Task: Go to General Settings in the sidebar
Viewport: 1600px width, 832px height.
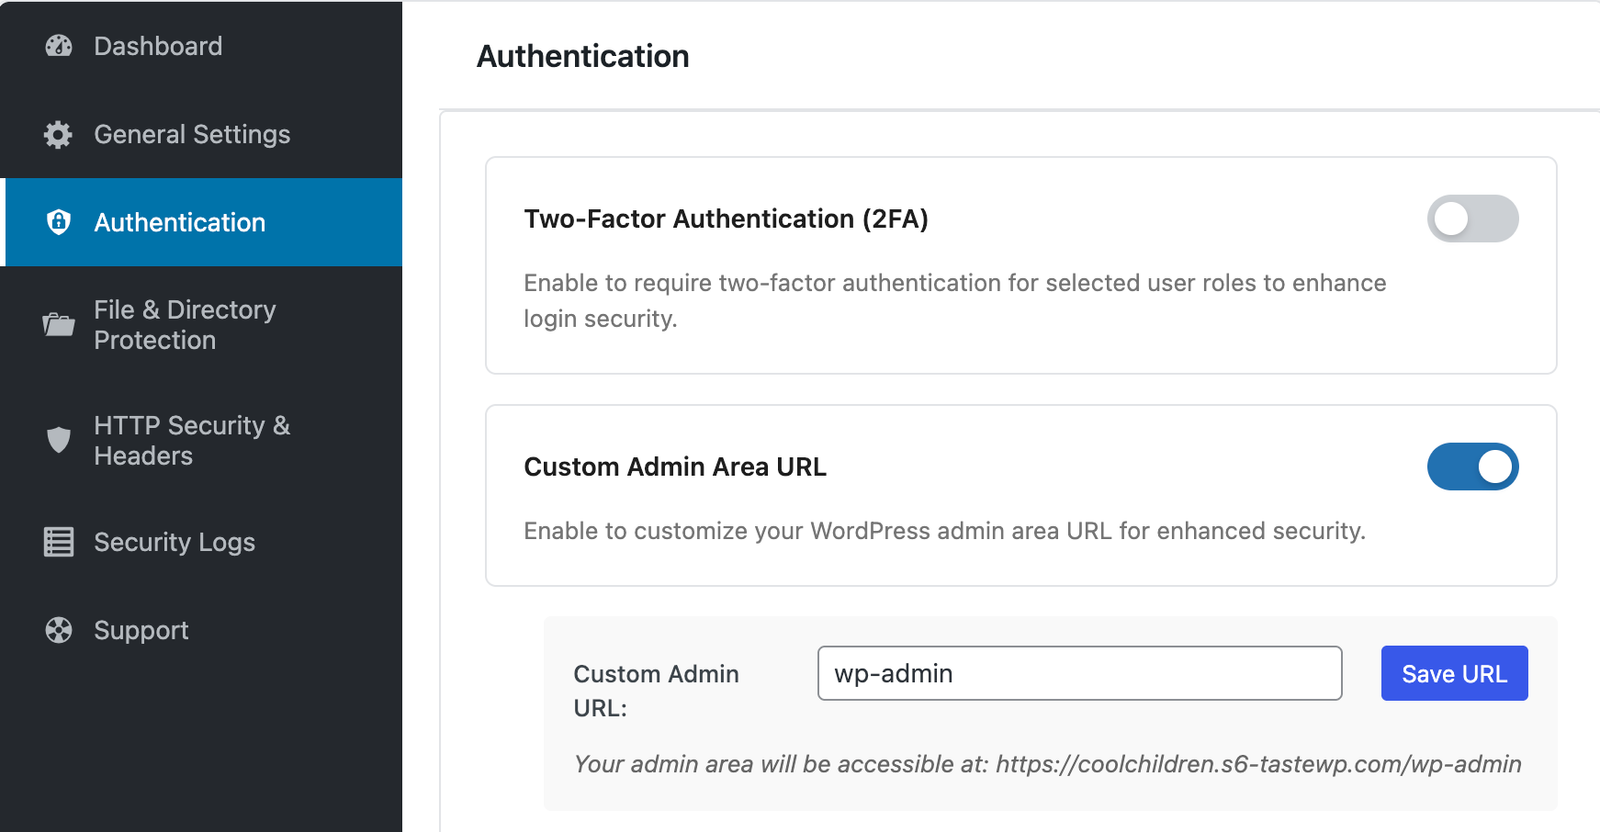Action: coord(192,134)
